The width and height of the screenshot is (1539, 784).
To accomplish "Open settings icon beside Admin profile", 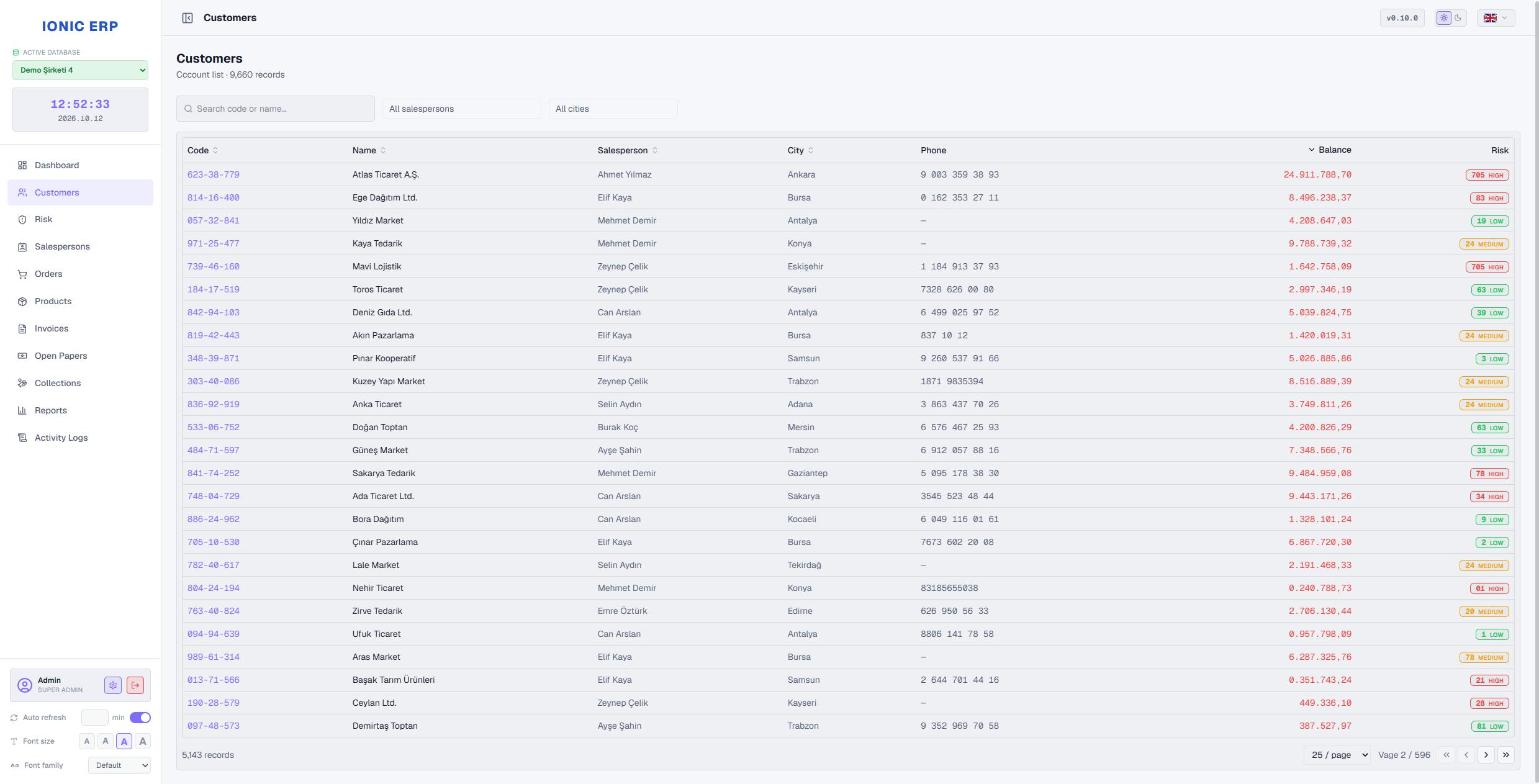I will pyautogui.click(x=113, y=685).
